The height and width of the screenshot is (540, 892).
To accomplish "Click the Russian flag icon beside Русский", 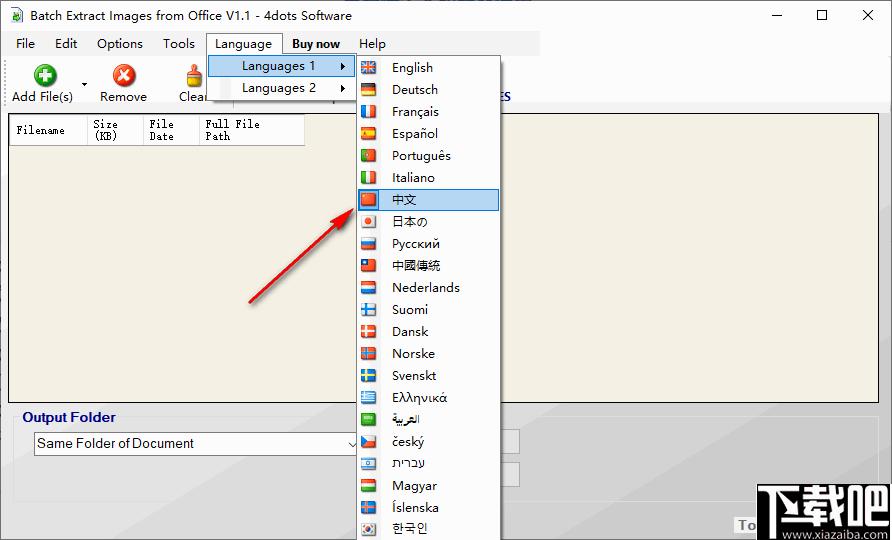I will [369, 244].
